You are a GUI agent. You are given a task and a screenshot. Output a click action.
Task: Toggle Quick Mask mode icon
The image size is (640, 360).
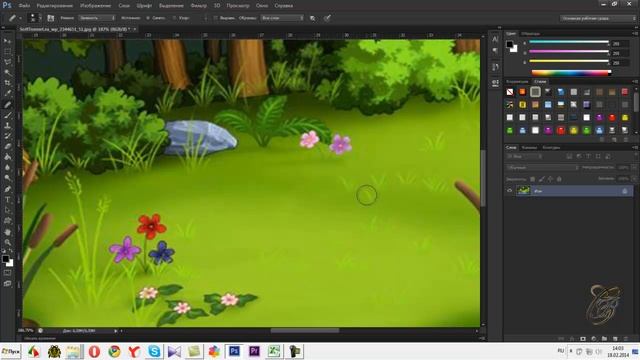7,273
